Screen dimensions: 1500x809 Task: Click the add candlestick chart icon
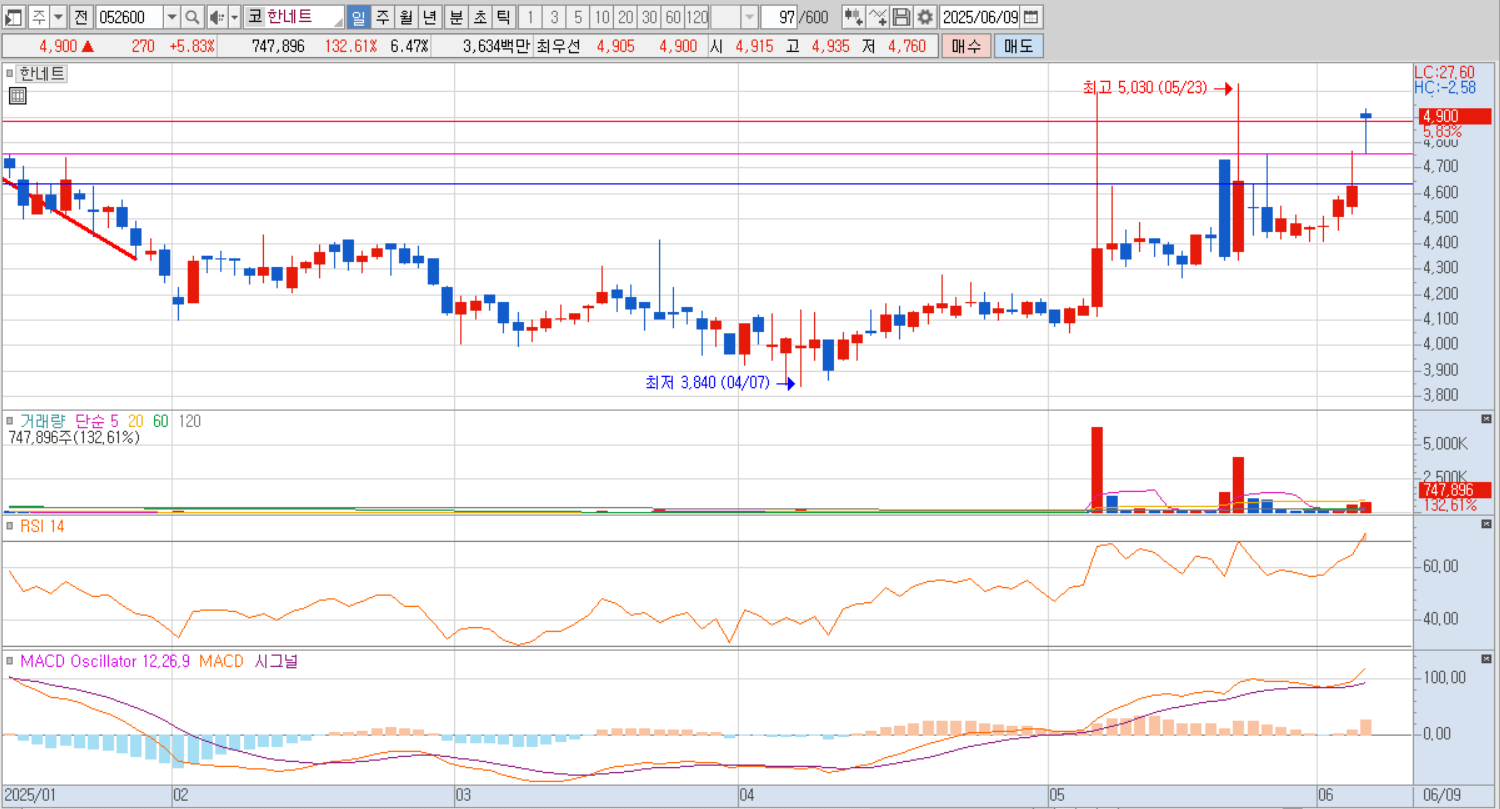click(853, 17)
